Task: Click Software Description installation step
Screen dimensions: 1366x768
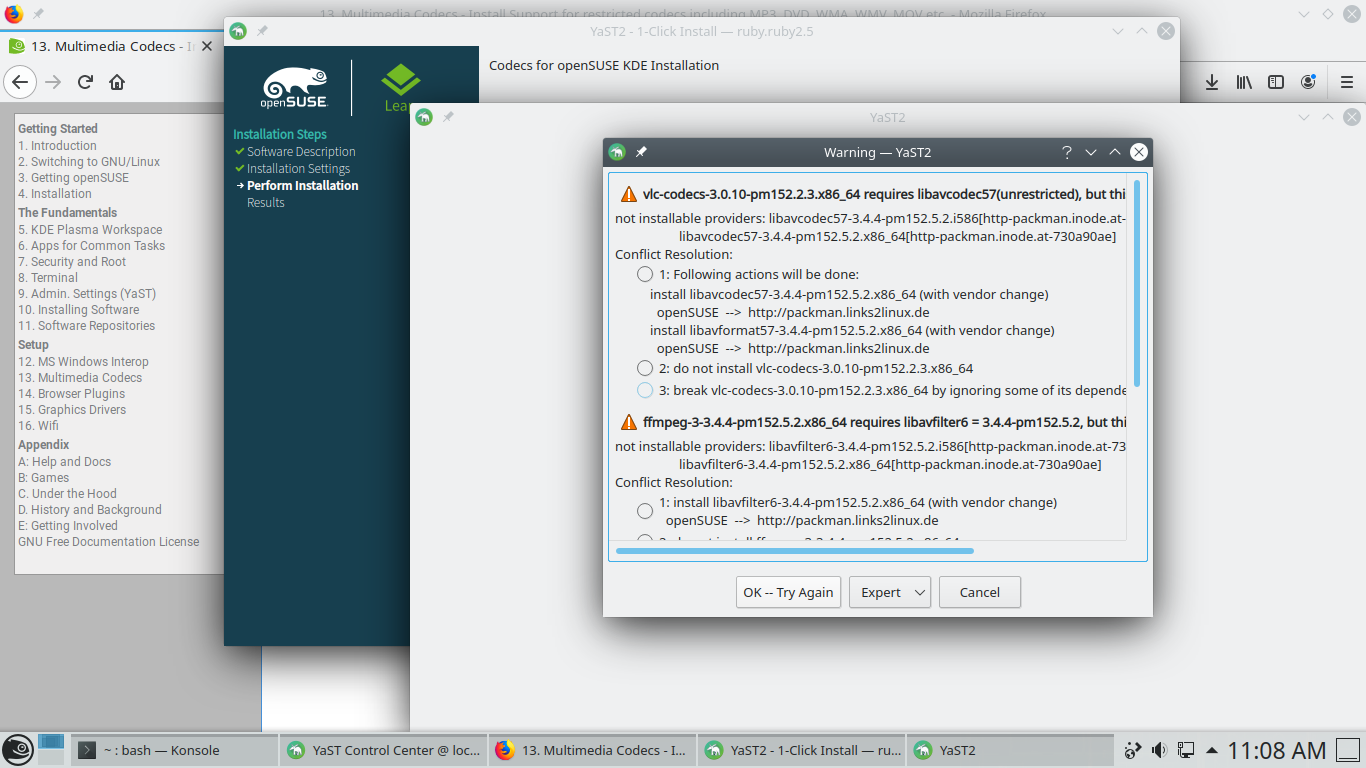Action: click(301, 152)
